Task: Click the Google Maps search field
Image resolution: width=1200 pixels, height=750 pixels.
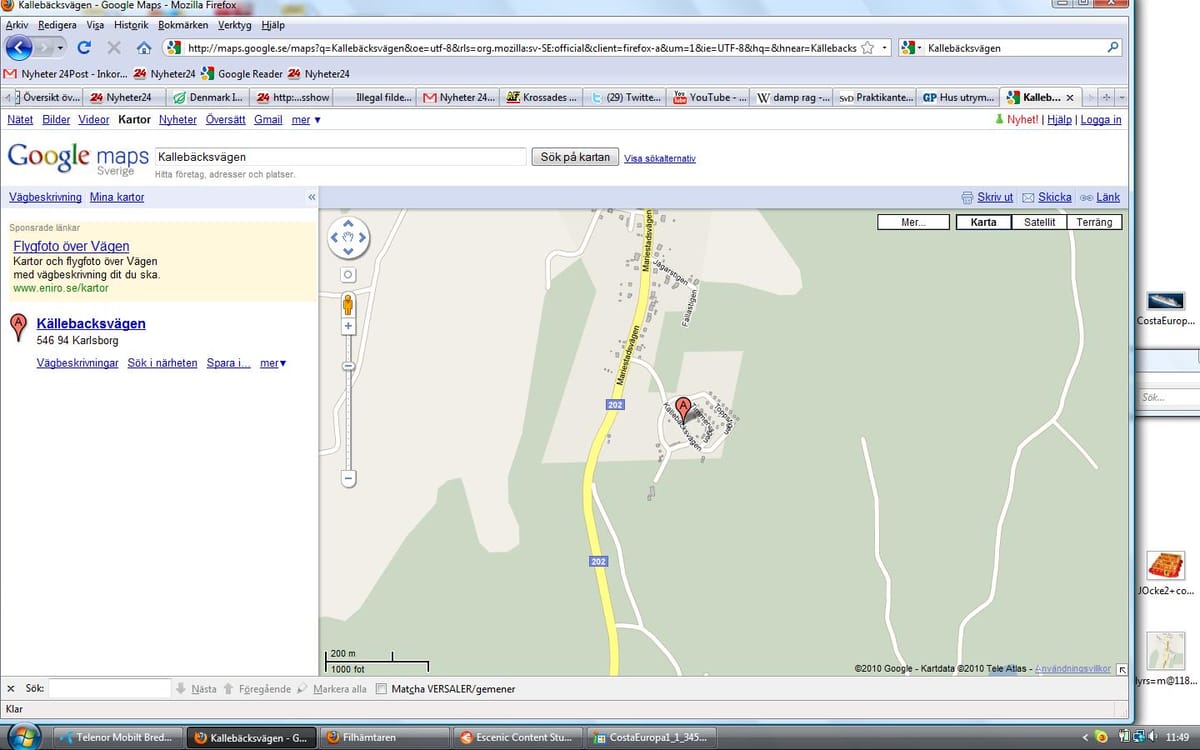Action: pos(339,157)
